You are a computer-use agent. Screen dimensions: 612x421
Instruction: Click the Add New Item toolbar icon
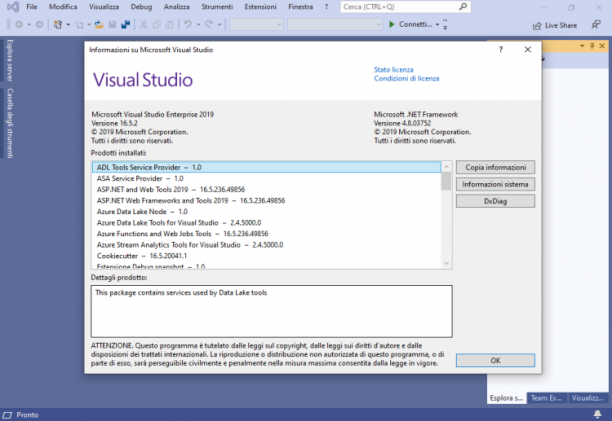80,25
